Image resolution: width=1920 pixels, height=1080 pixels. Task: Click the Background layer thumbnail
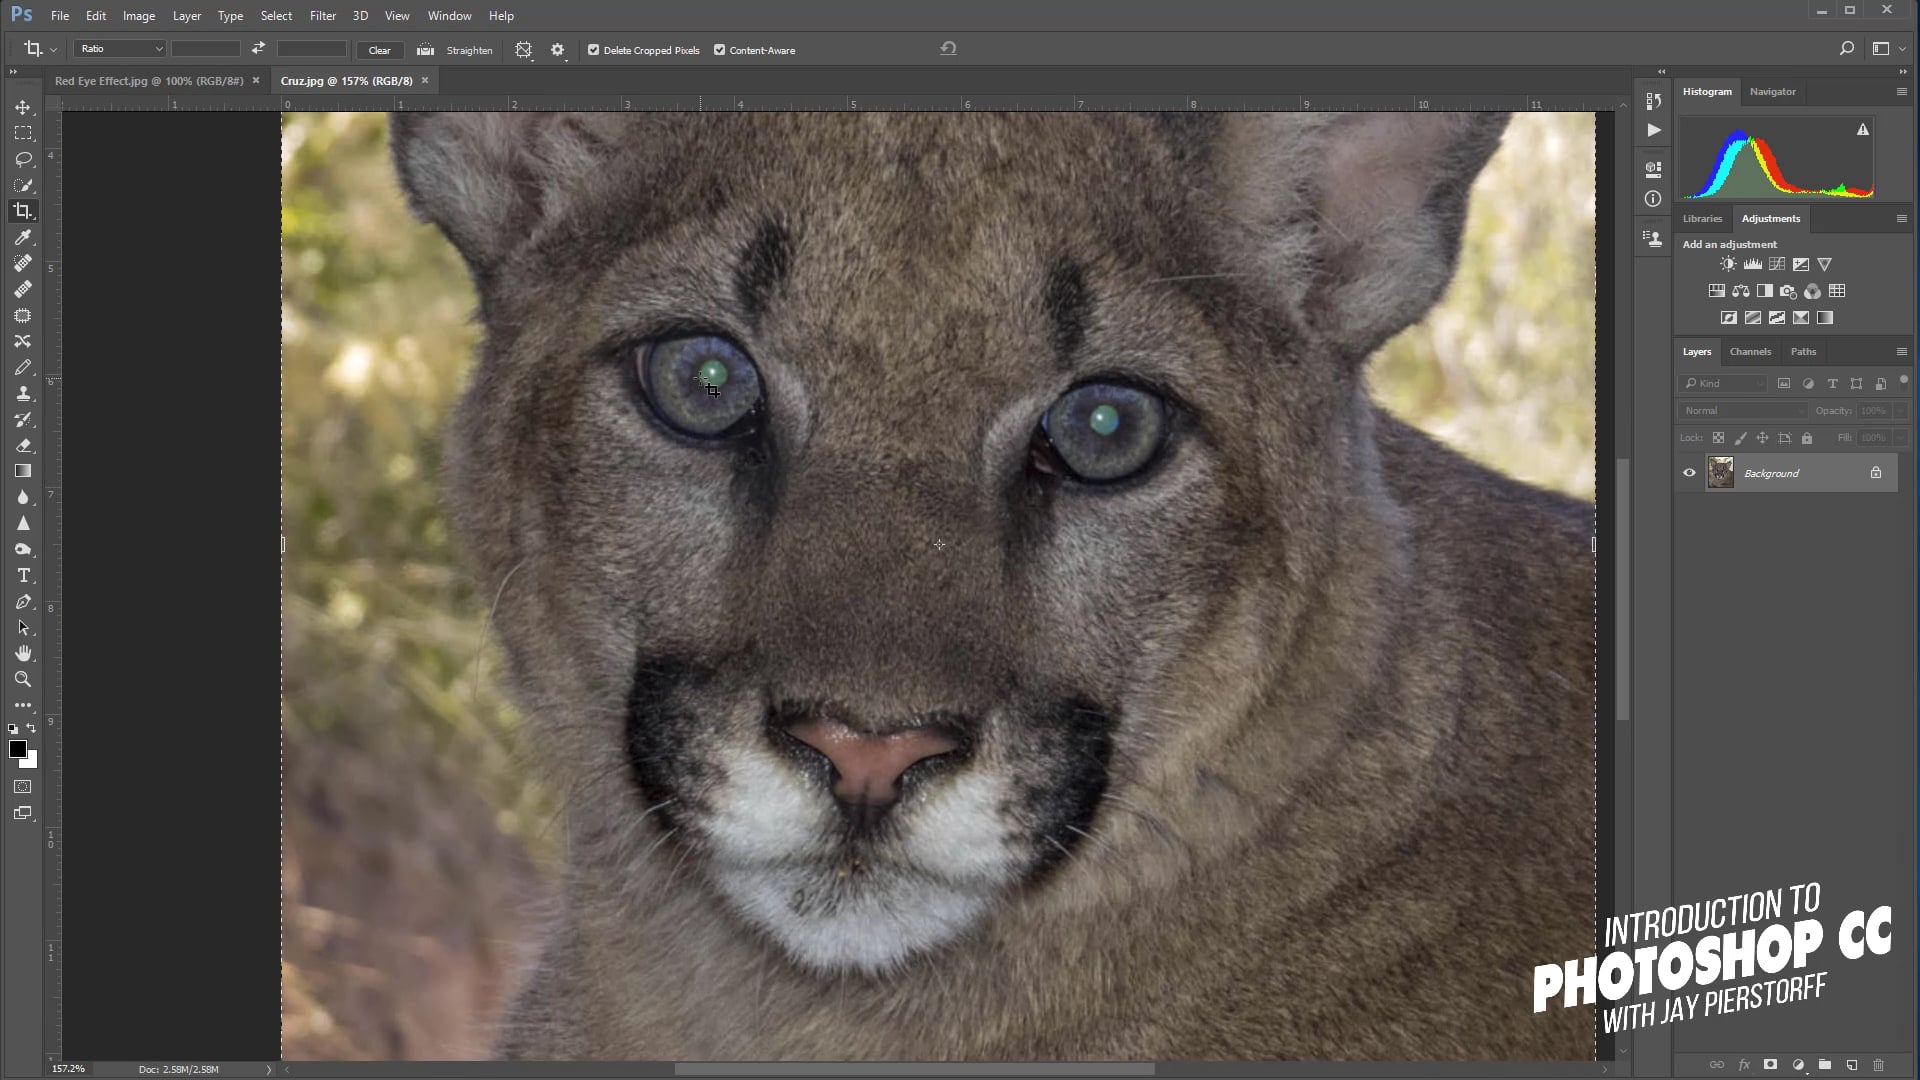click(x=1720, y=472)
